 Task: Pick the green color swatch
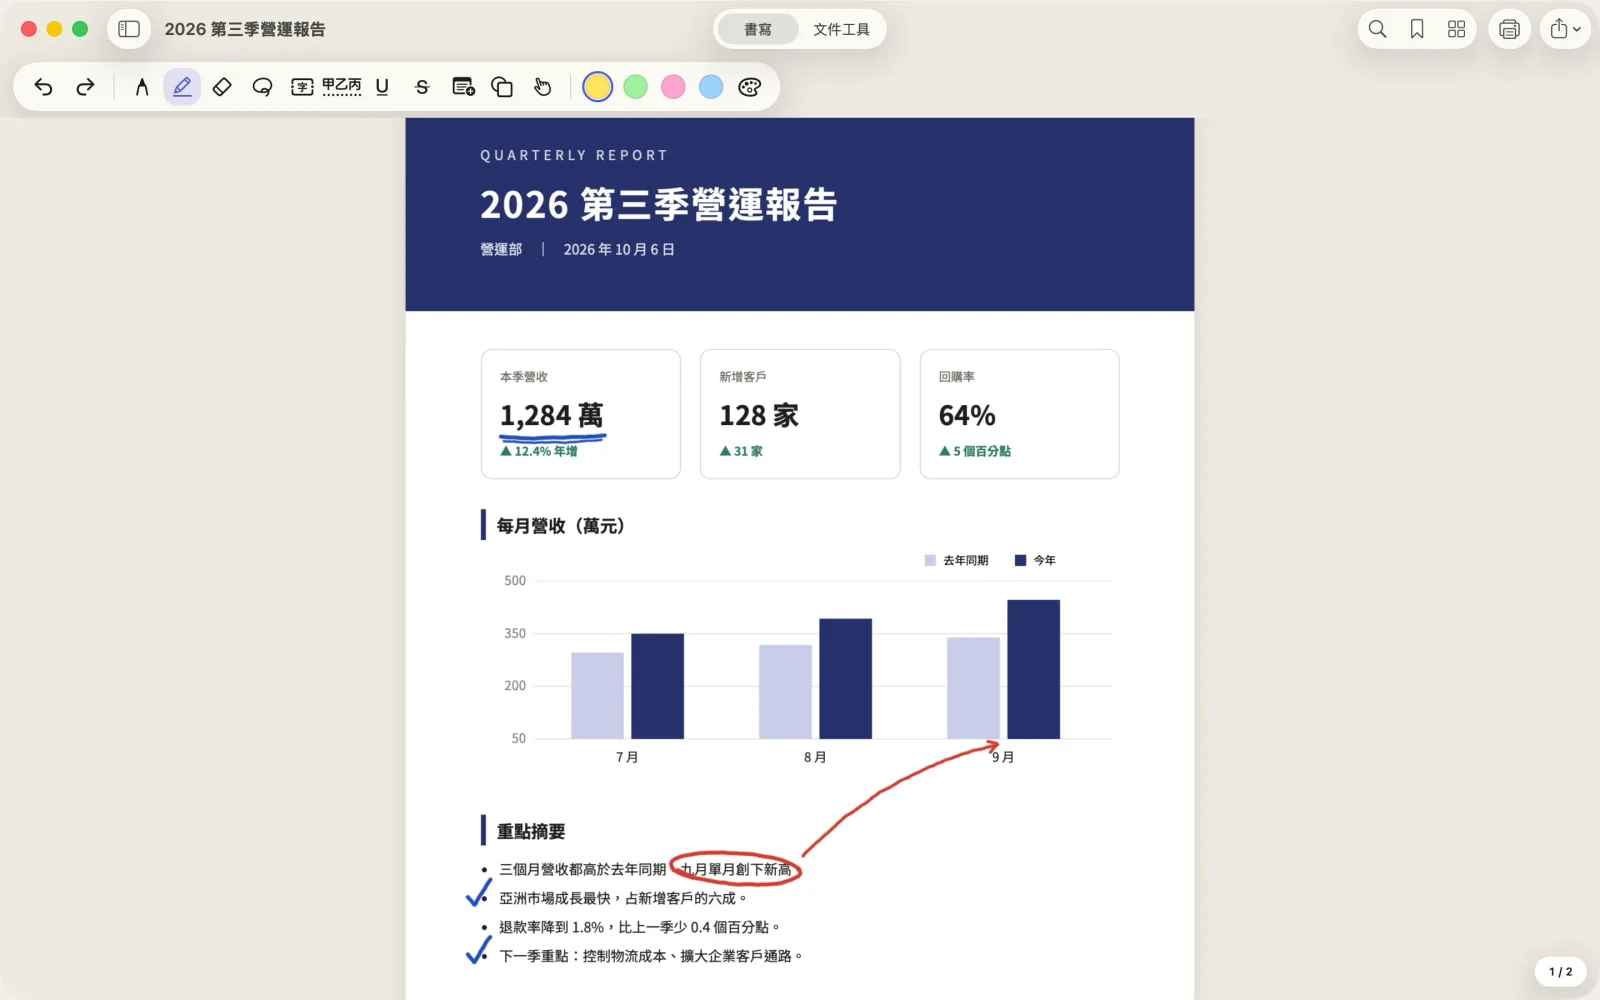coord(636,87)
